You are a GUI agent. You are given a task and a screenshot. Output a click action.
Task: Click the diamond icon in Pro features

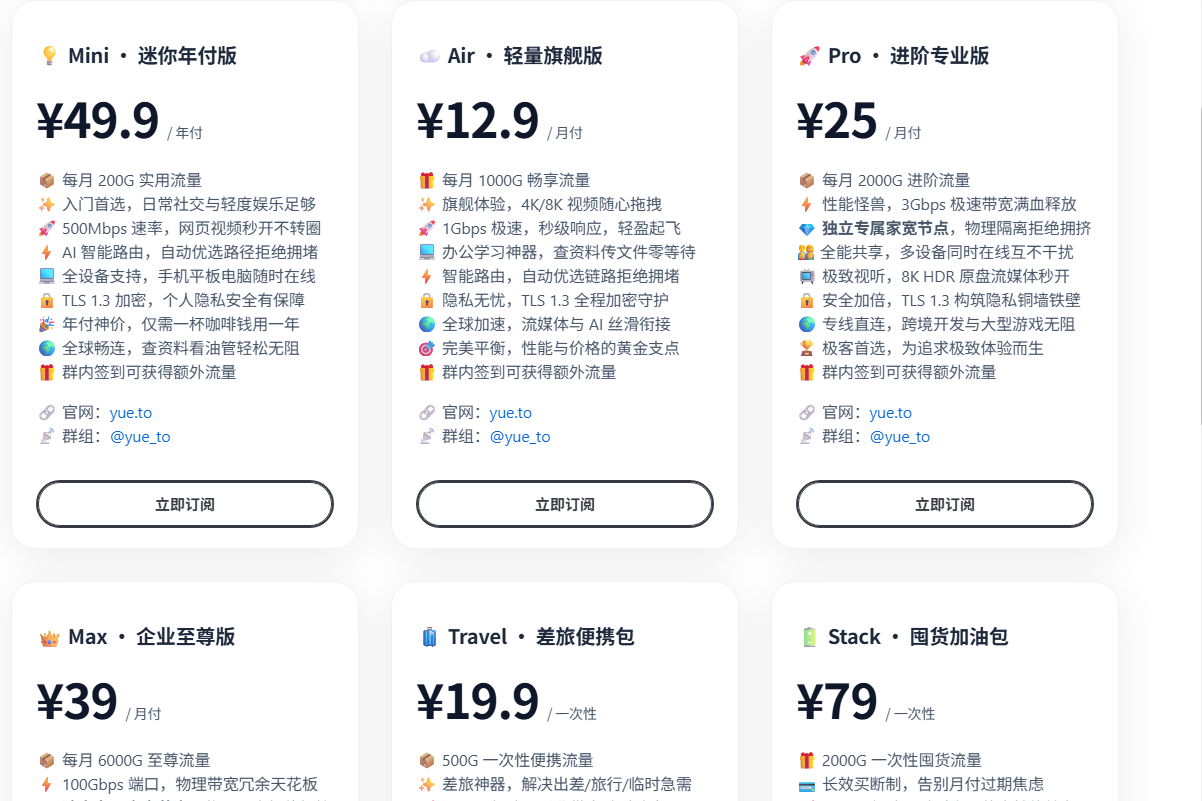click(807, 228)
